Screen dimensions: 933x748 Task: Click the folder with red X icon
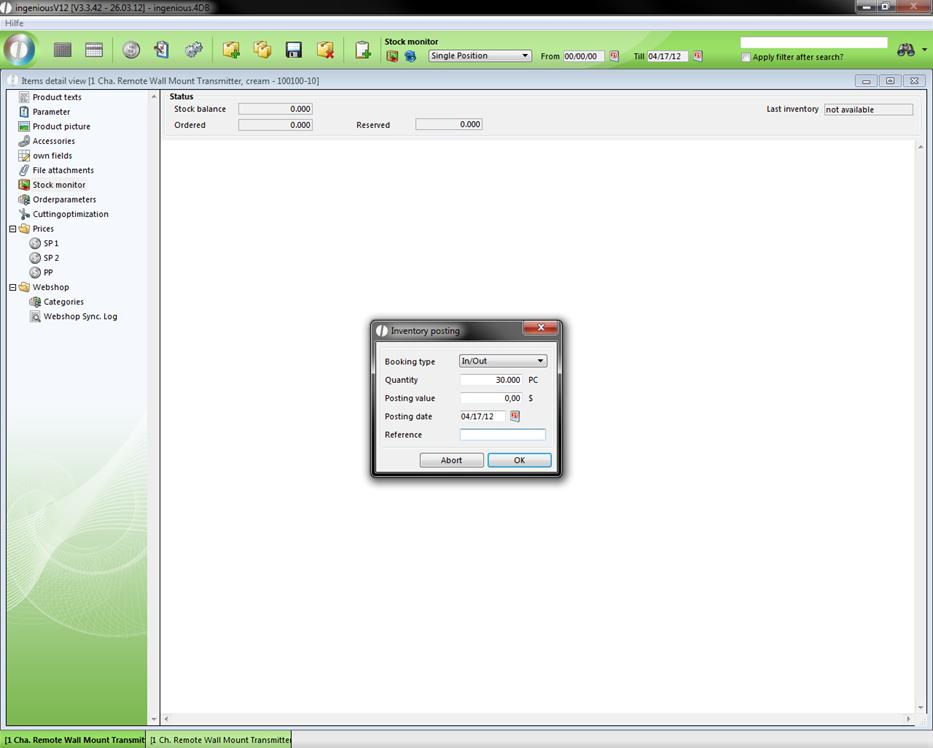(325, 50)
